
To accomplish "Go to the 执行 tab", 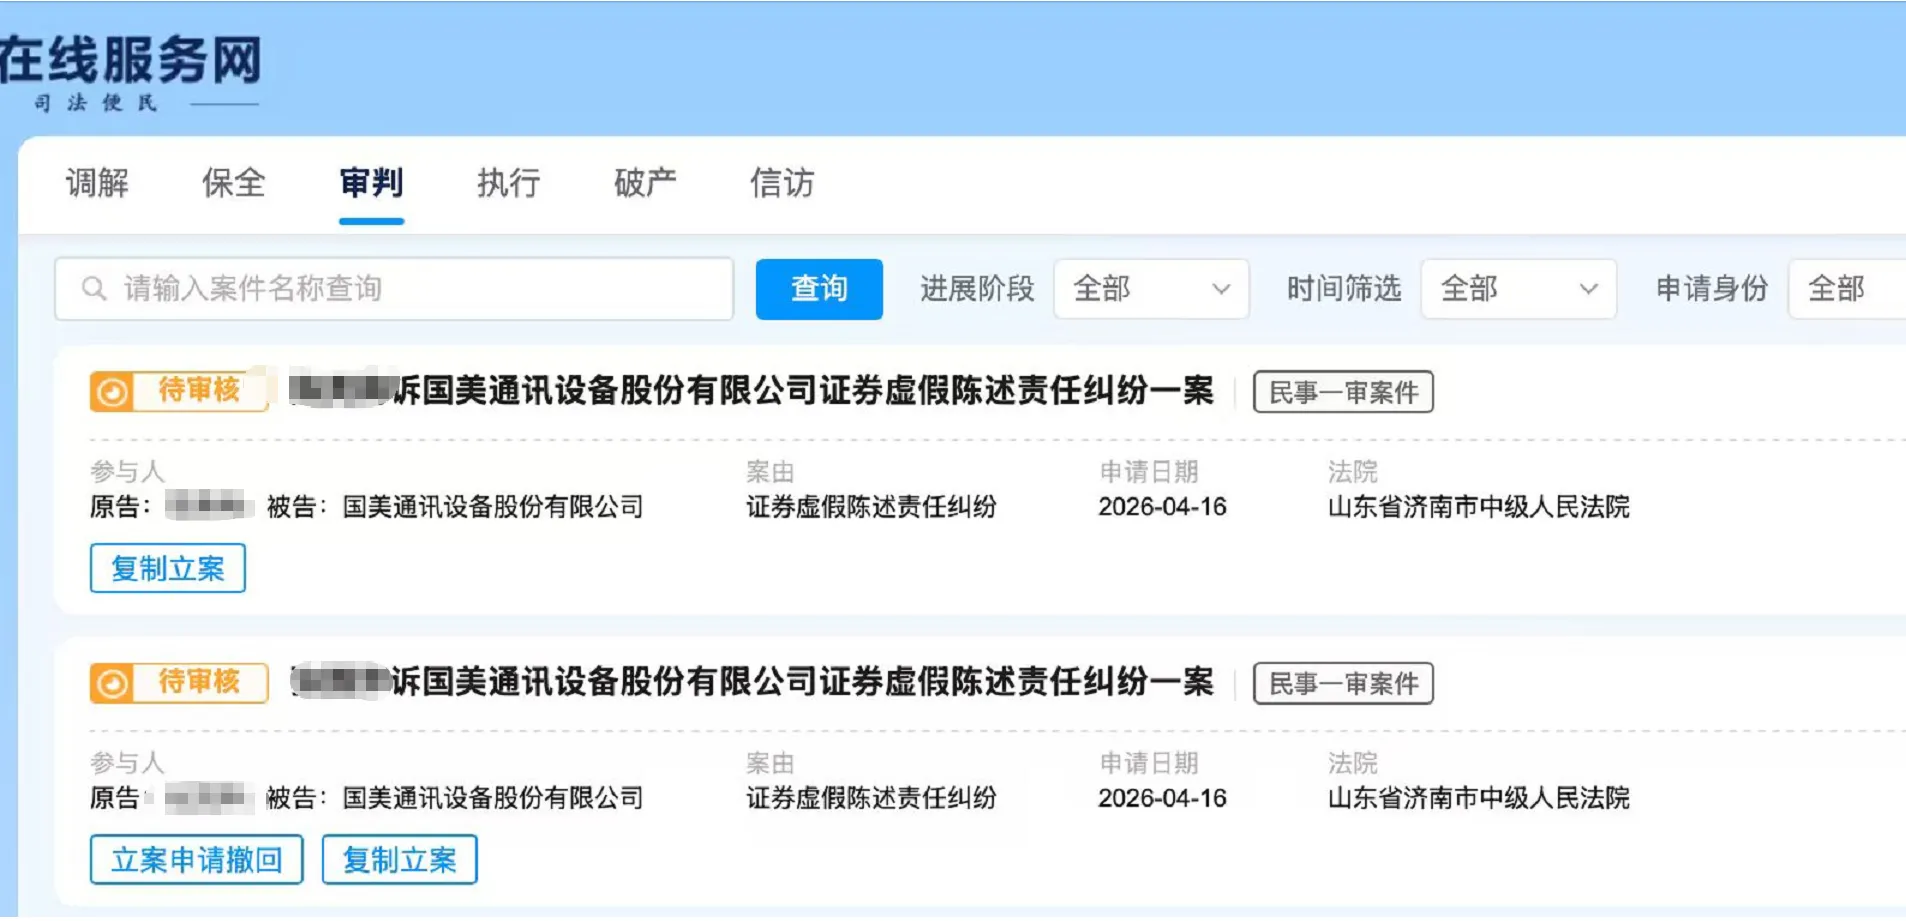I will click(508, 183).
